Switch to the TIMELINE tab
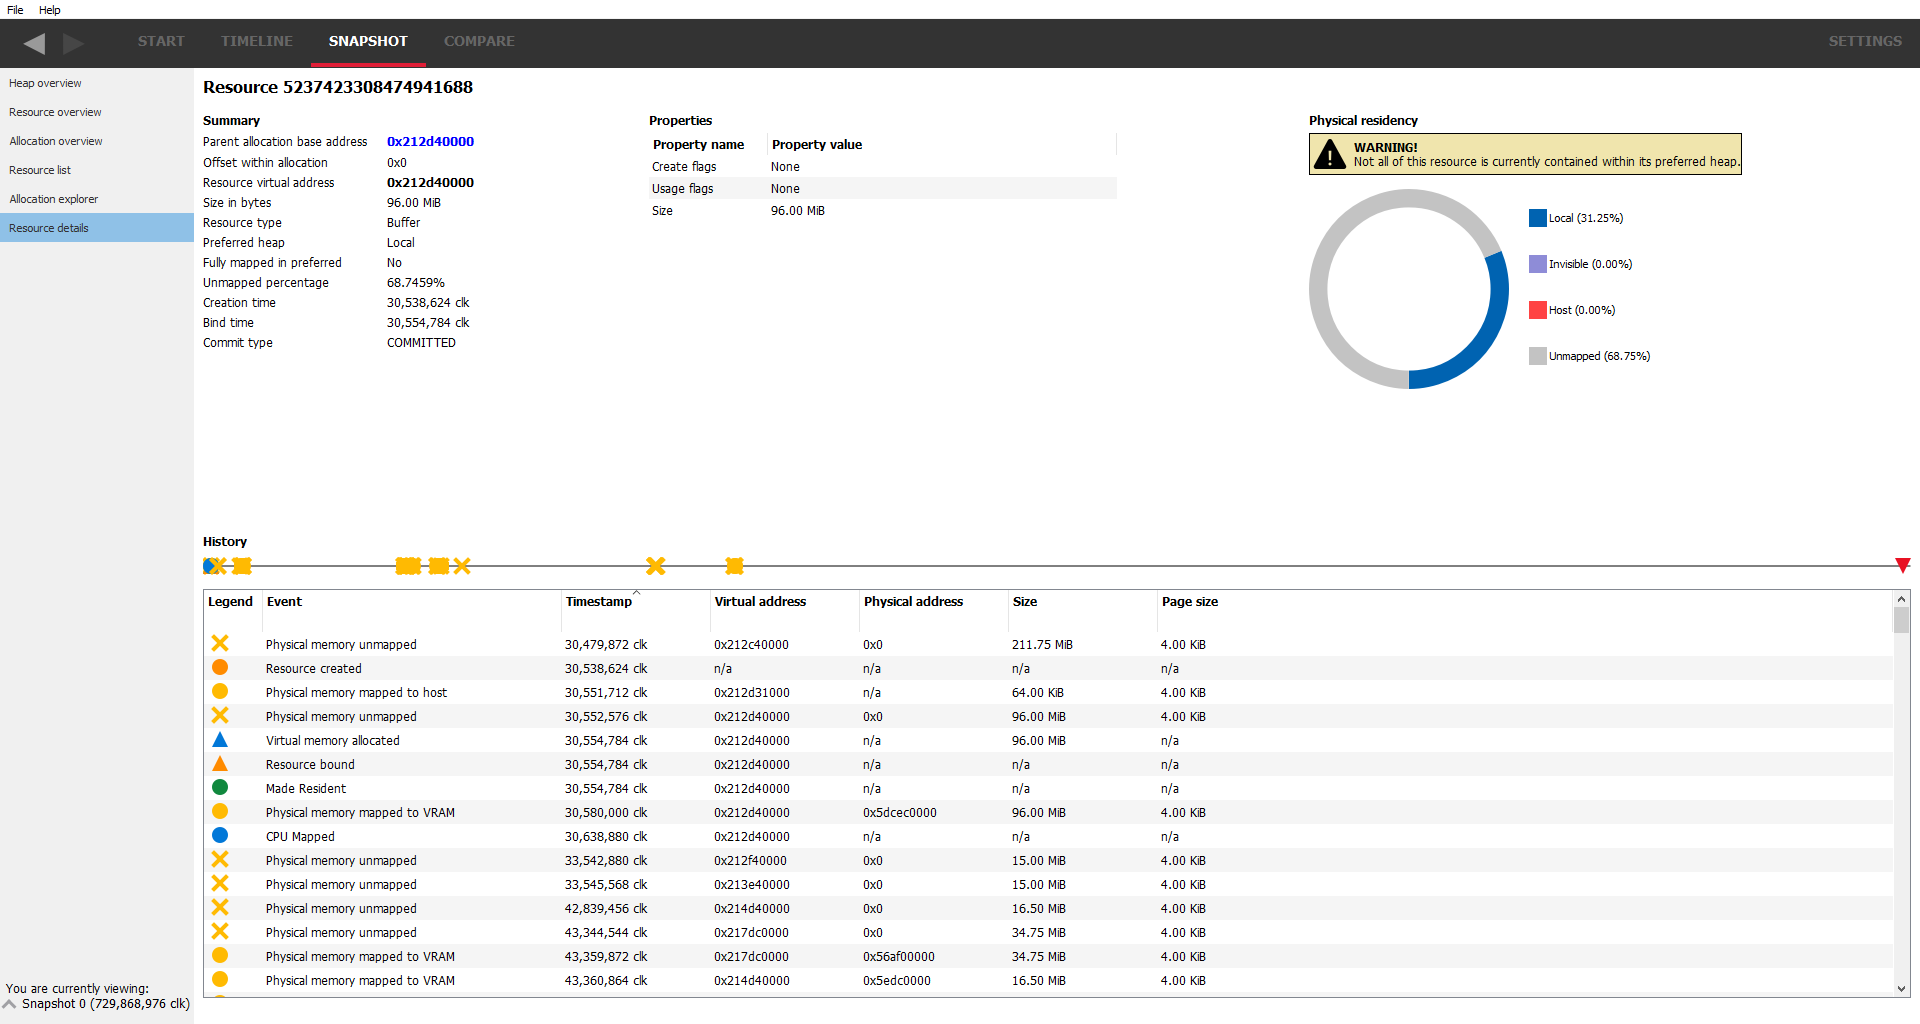The width and height of the screenshot is (1920, 1024). pos(257,42)
